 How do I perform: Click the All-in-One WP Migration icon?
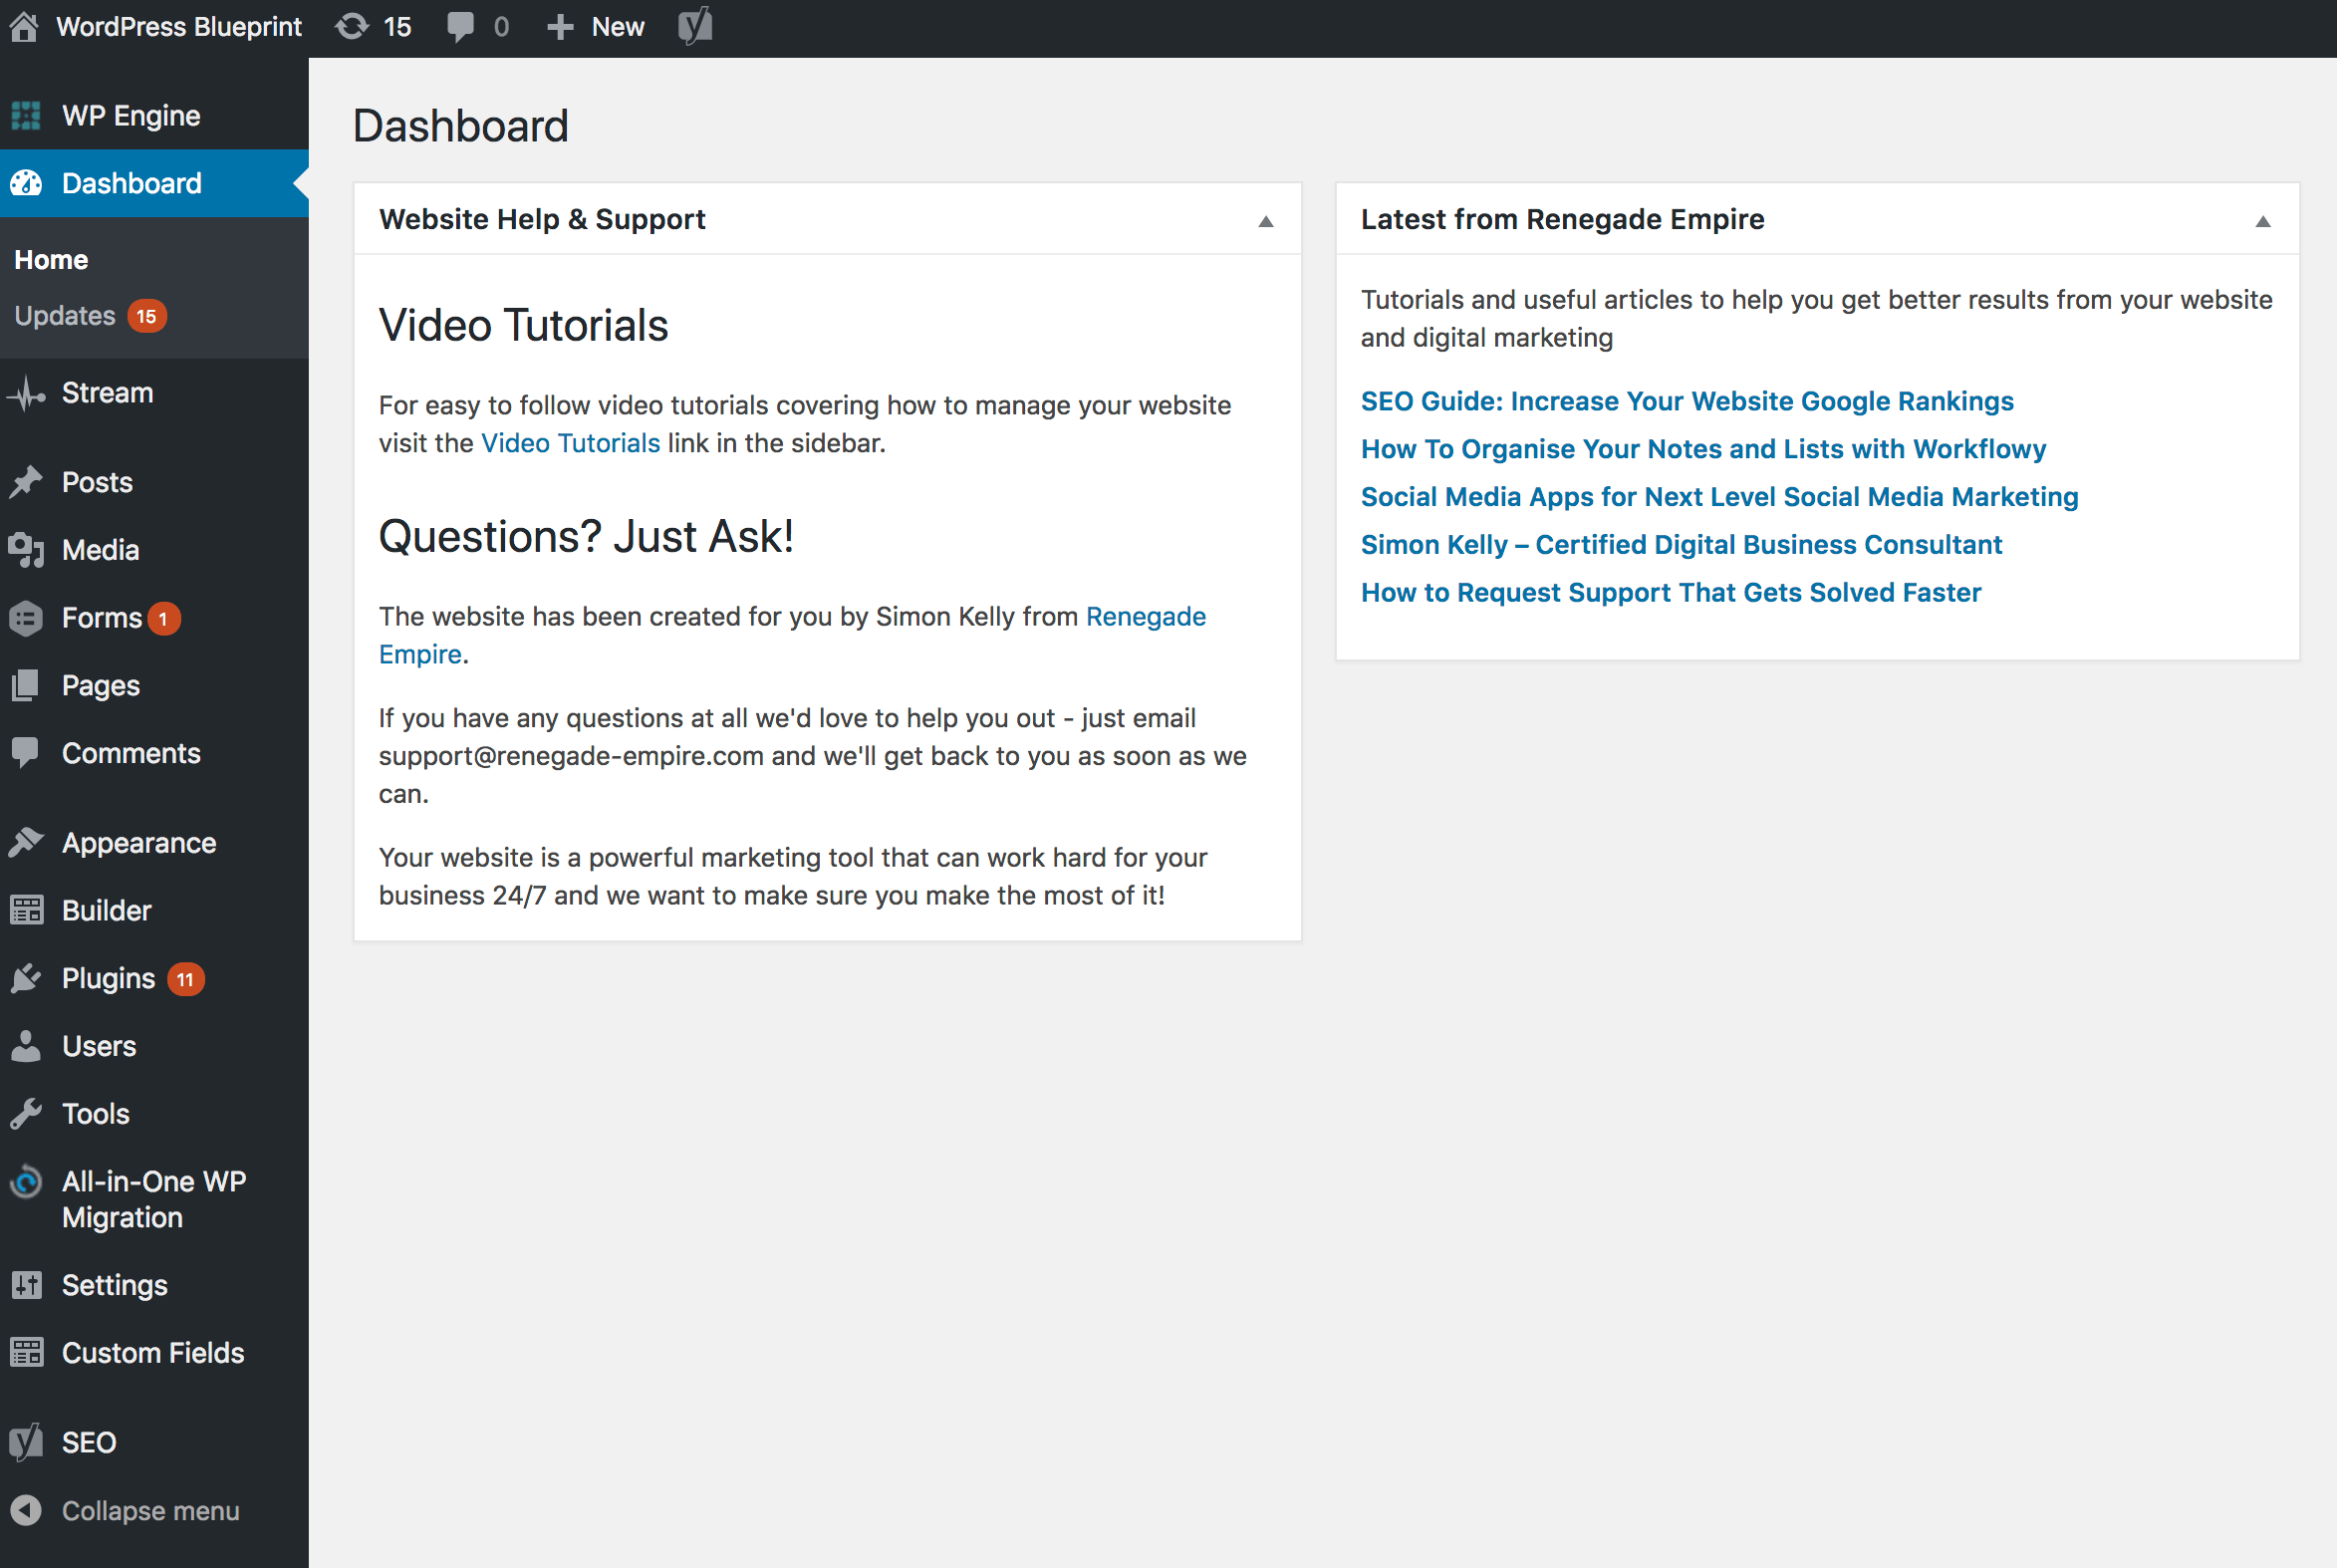coord(26,1183)
